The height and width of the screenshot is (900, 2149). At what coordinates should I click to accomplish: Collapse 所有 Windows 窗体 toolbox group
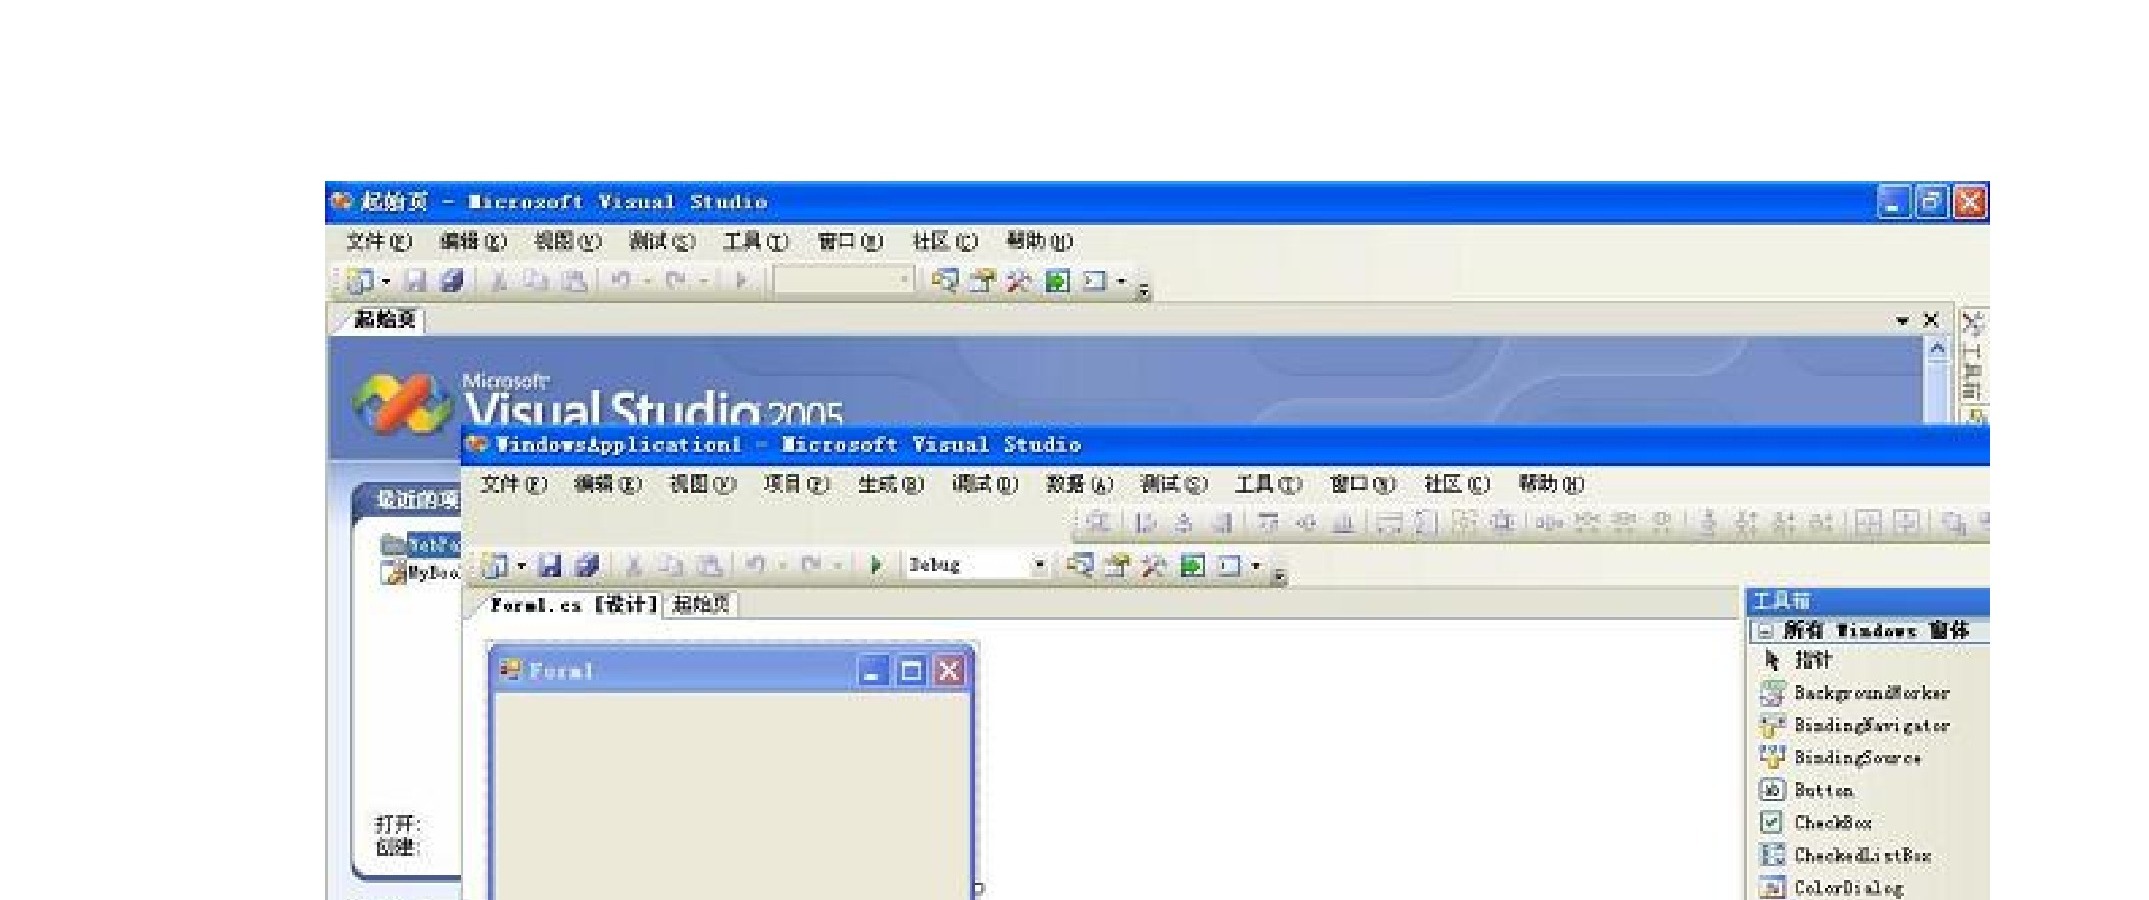[1766, 631]
